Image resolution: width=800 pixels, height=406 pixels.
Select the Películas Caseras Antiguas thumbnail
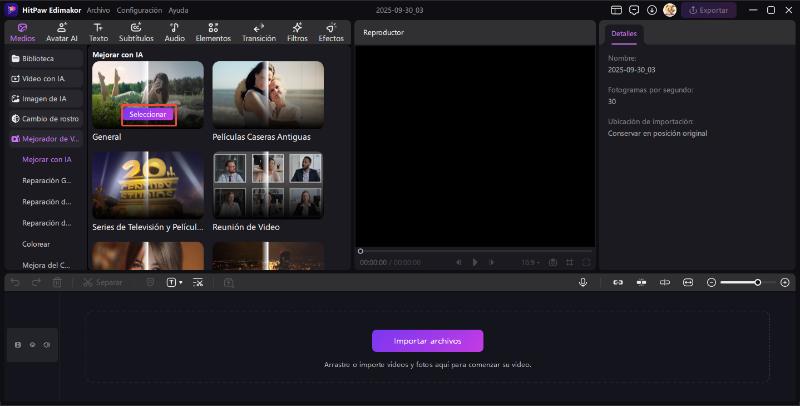(x=268, y=93)
